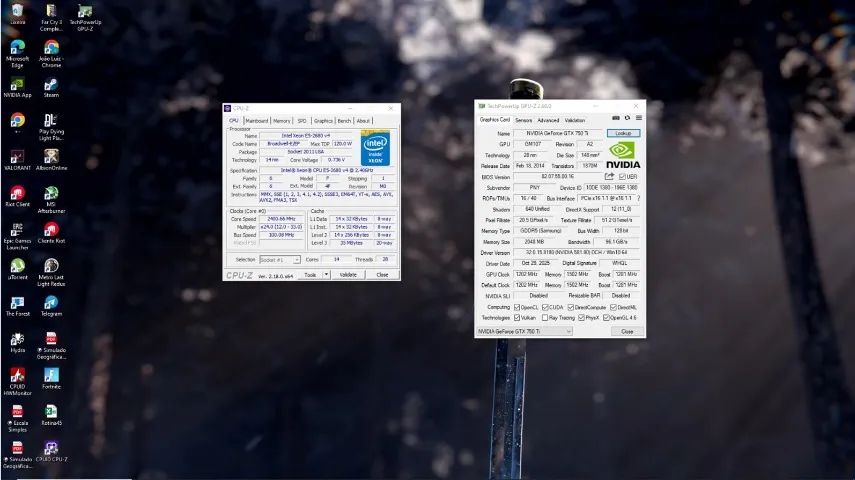The image size is (855, 480).
Task: Select the Graphics Card tab in GPU-Z
Action: click(x=495, y=119)
